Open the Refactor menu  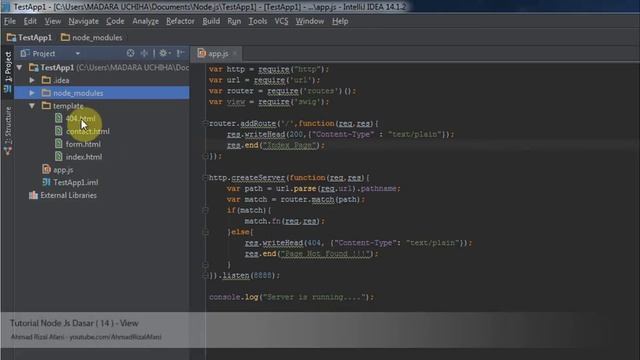click(180, 21)
